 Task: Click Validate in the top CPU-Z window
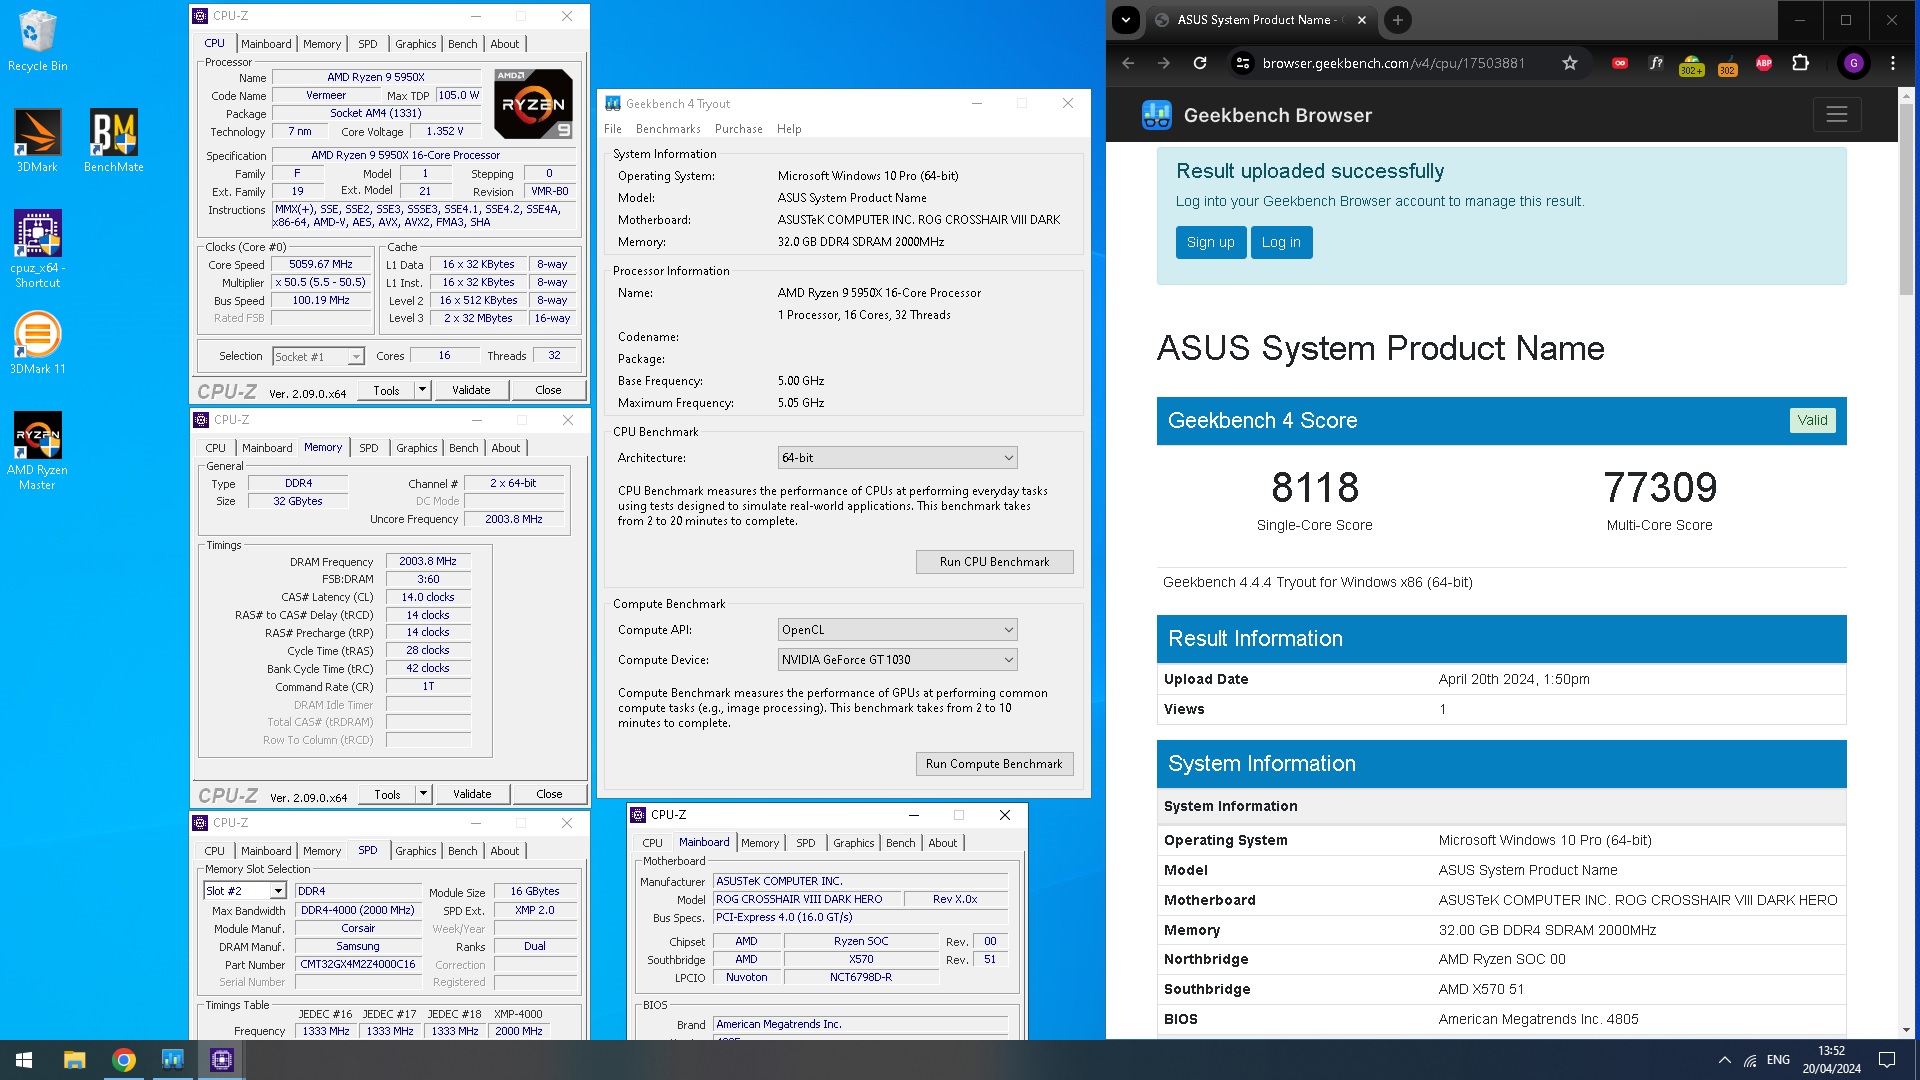pyautogui.click(x=471, y=390)
